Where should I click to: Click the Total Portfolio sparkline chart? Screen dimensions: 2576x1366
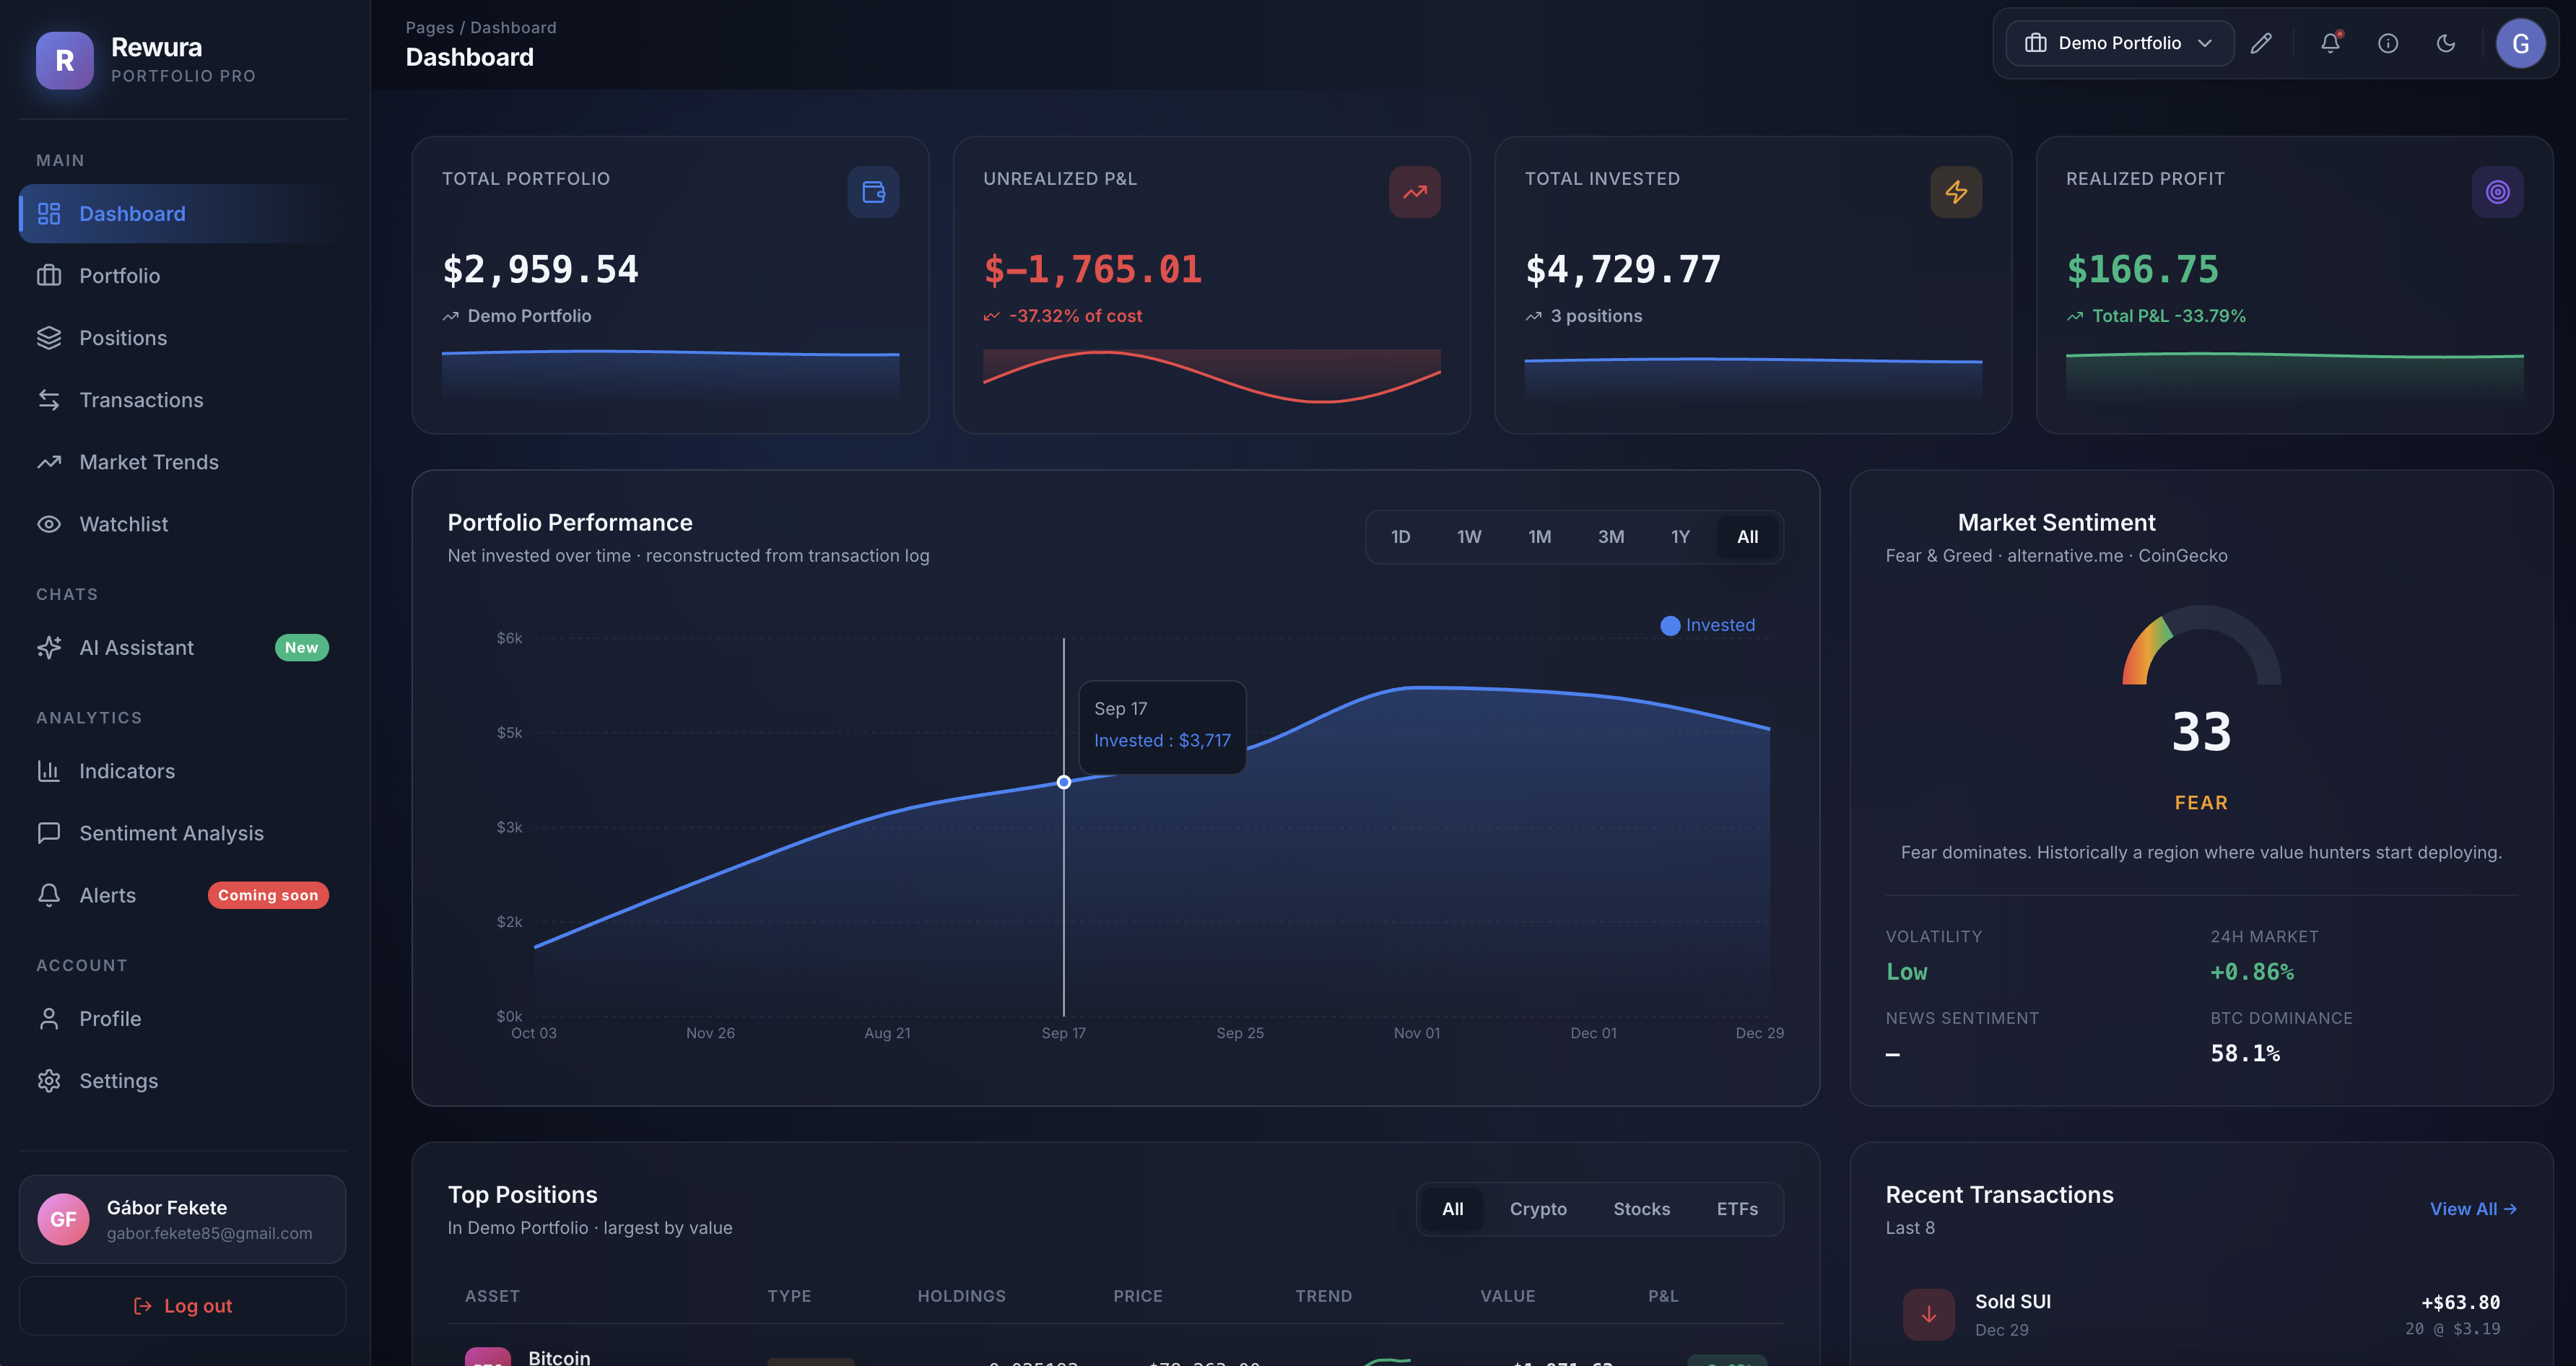[x=670, y=376]
